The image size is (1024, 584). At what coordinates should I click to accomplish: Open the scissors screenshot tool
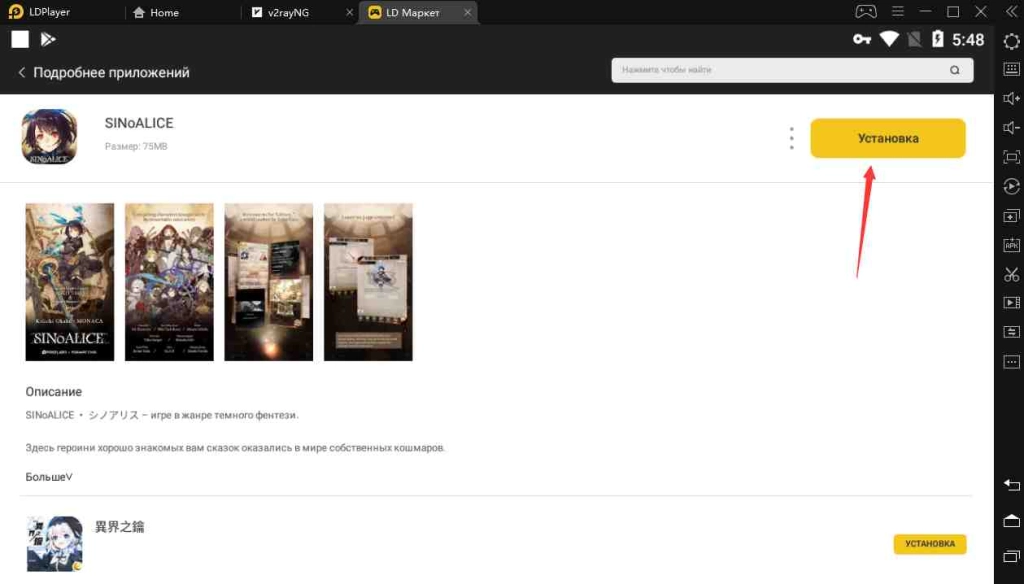point(1011,274)
